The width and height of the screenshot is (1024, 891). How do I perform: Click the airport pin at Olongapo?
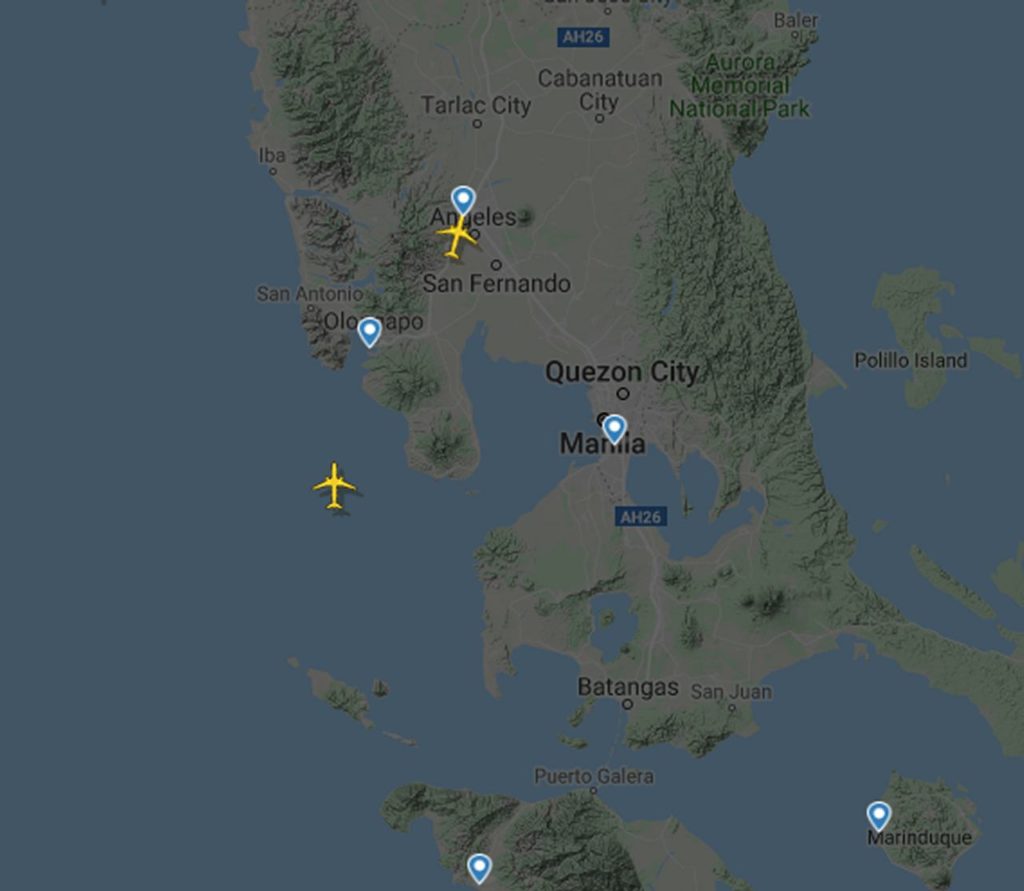click(x=370, y=332)
